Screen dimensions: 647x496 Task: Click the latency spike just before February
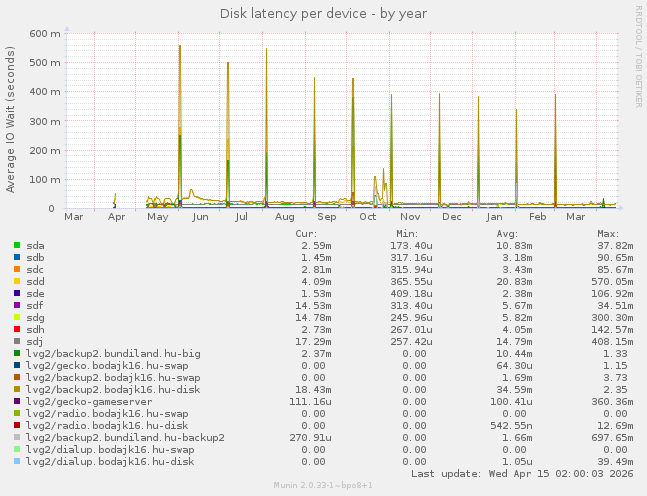[x=516, y=157]
